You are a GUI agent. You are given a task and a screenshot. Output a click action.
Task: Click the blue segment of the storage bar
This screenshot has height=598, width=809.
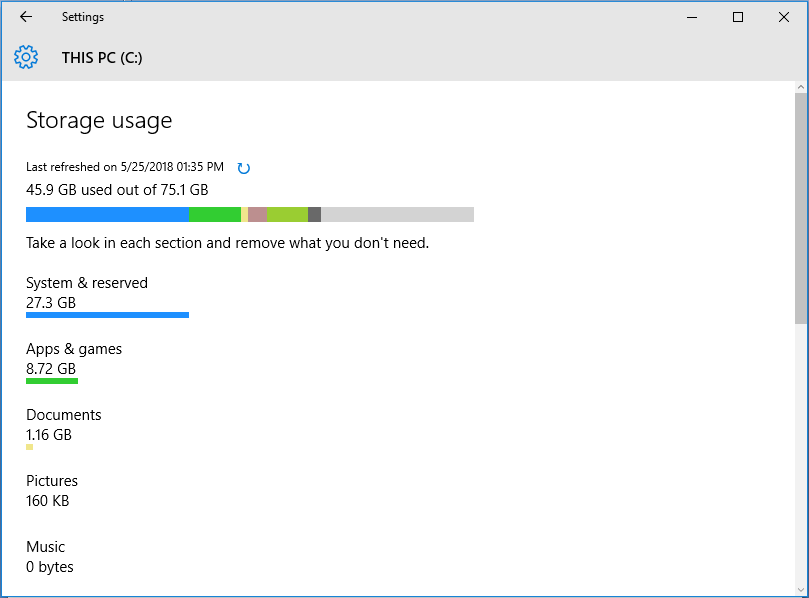point(107,215)
